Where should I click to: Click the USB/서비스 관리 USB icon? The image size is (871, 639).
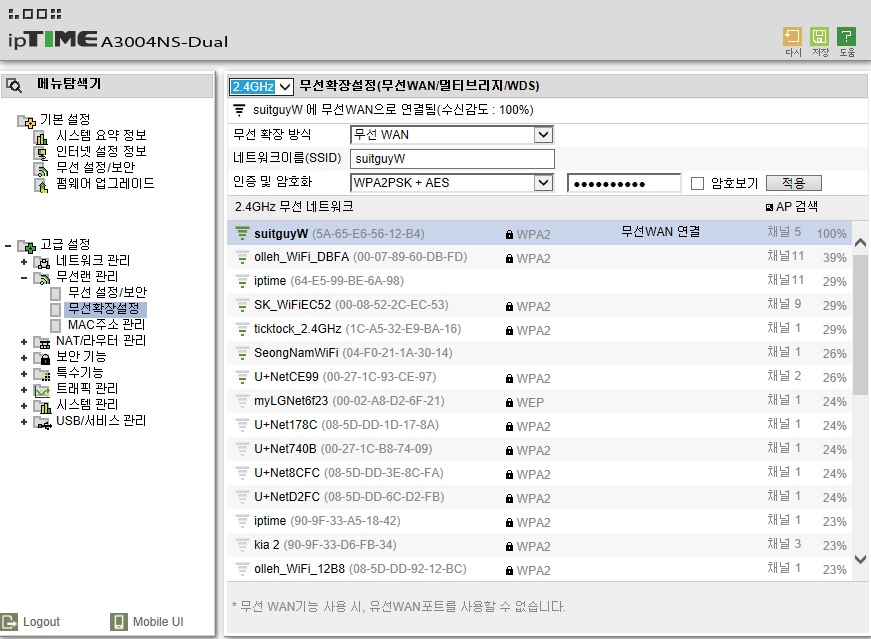[42, 422]
